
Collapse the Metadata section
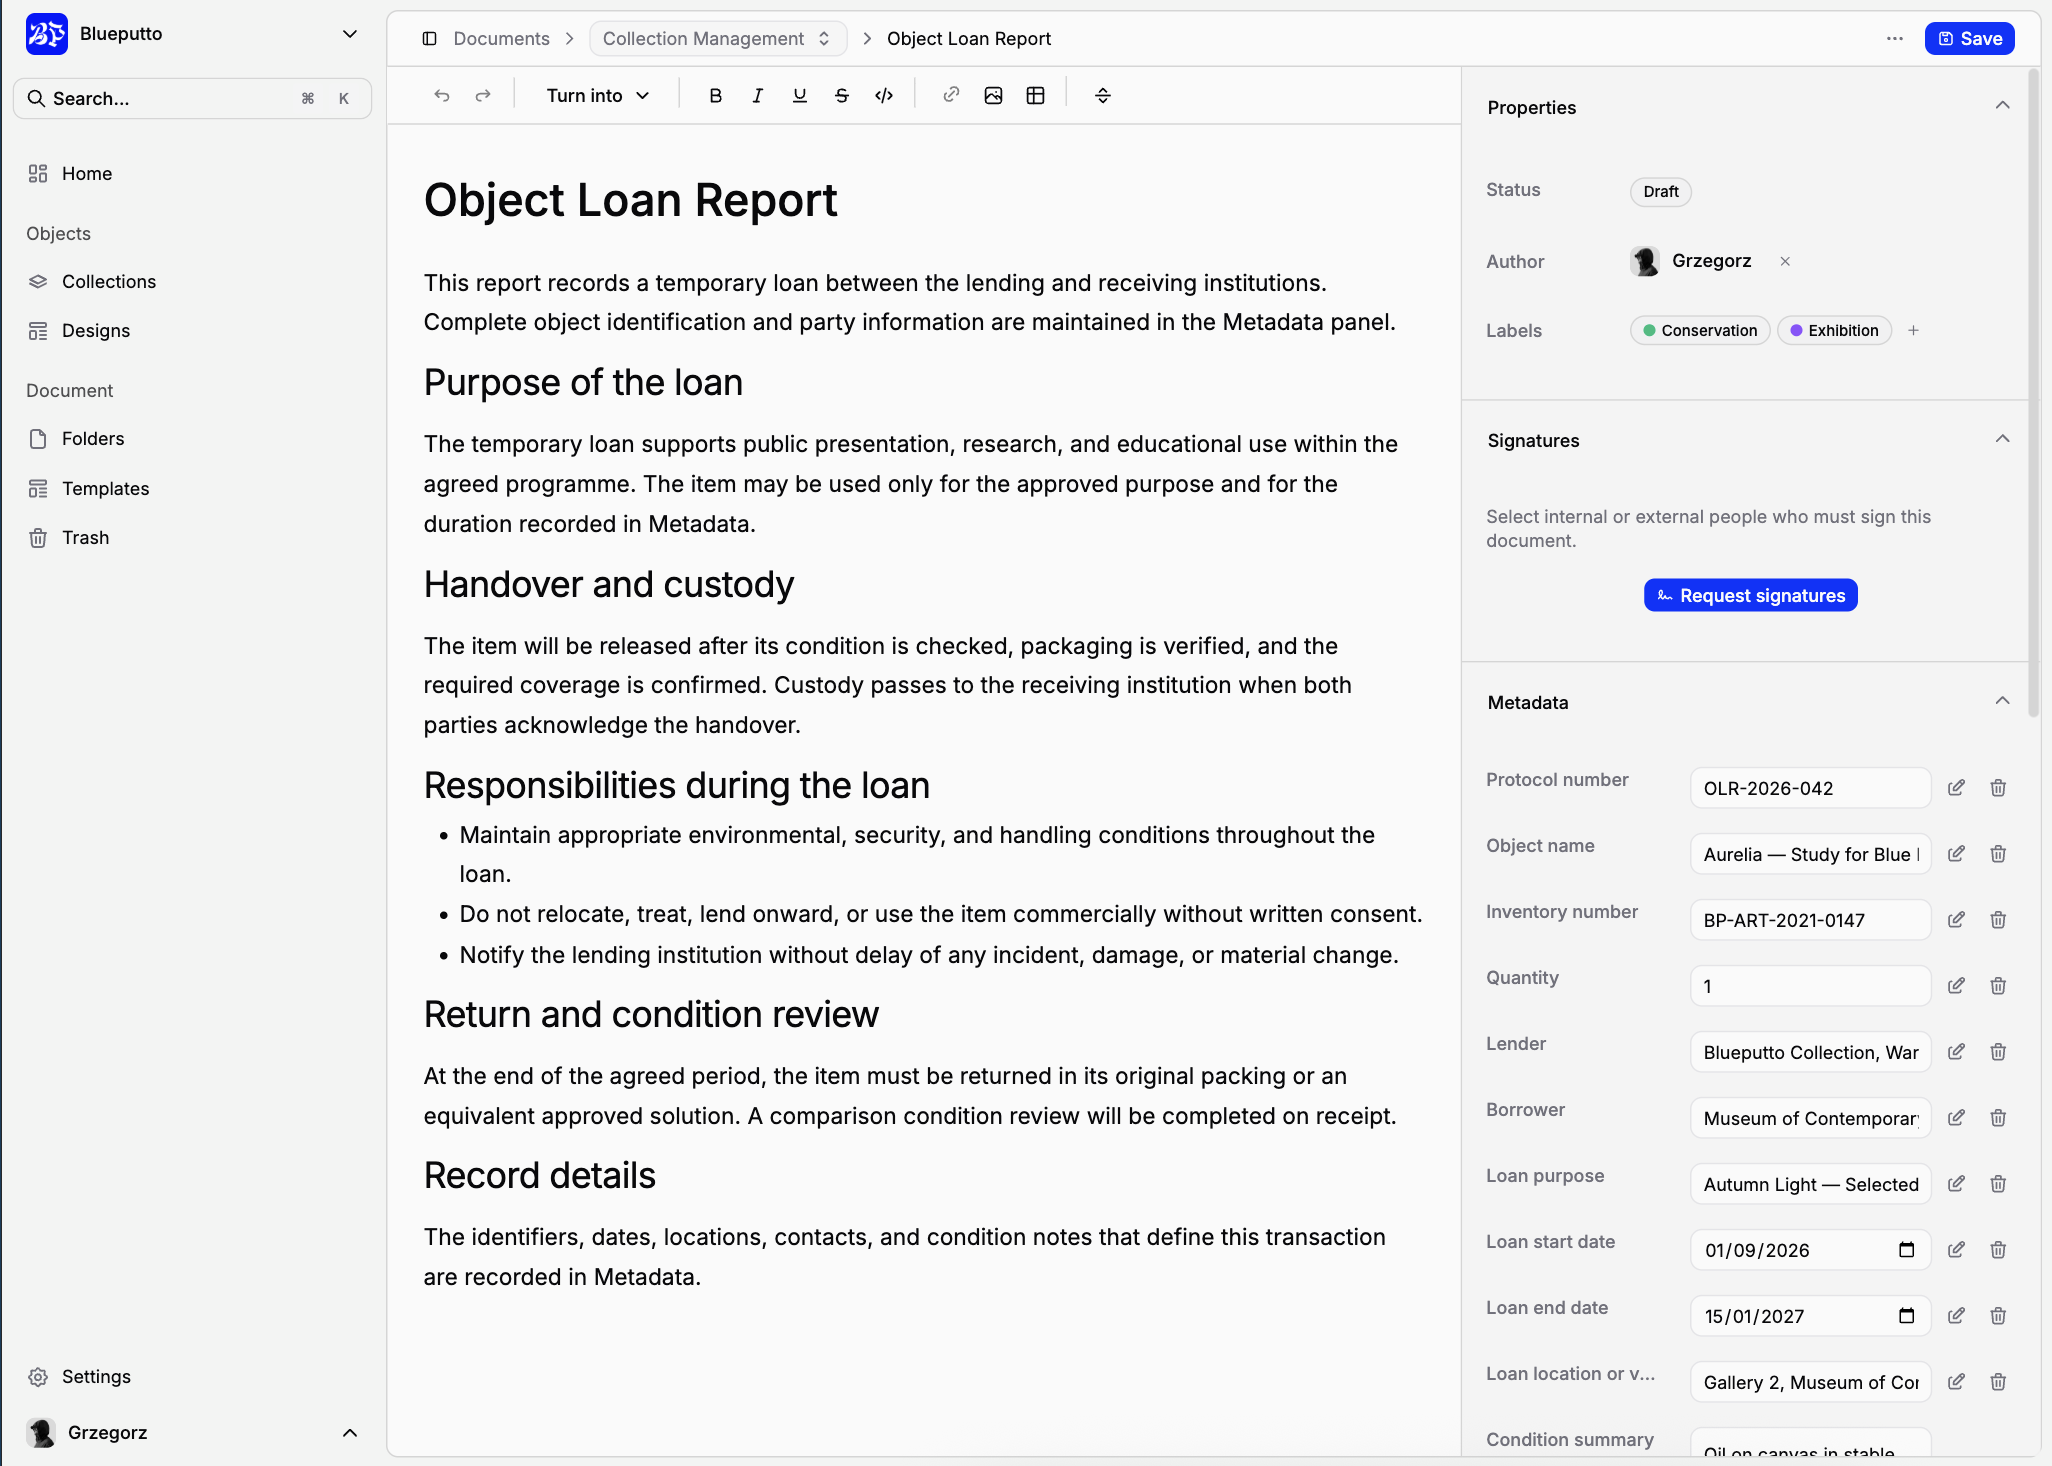click(x=2002, y=701)
